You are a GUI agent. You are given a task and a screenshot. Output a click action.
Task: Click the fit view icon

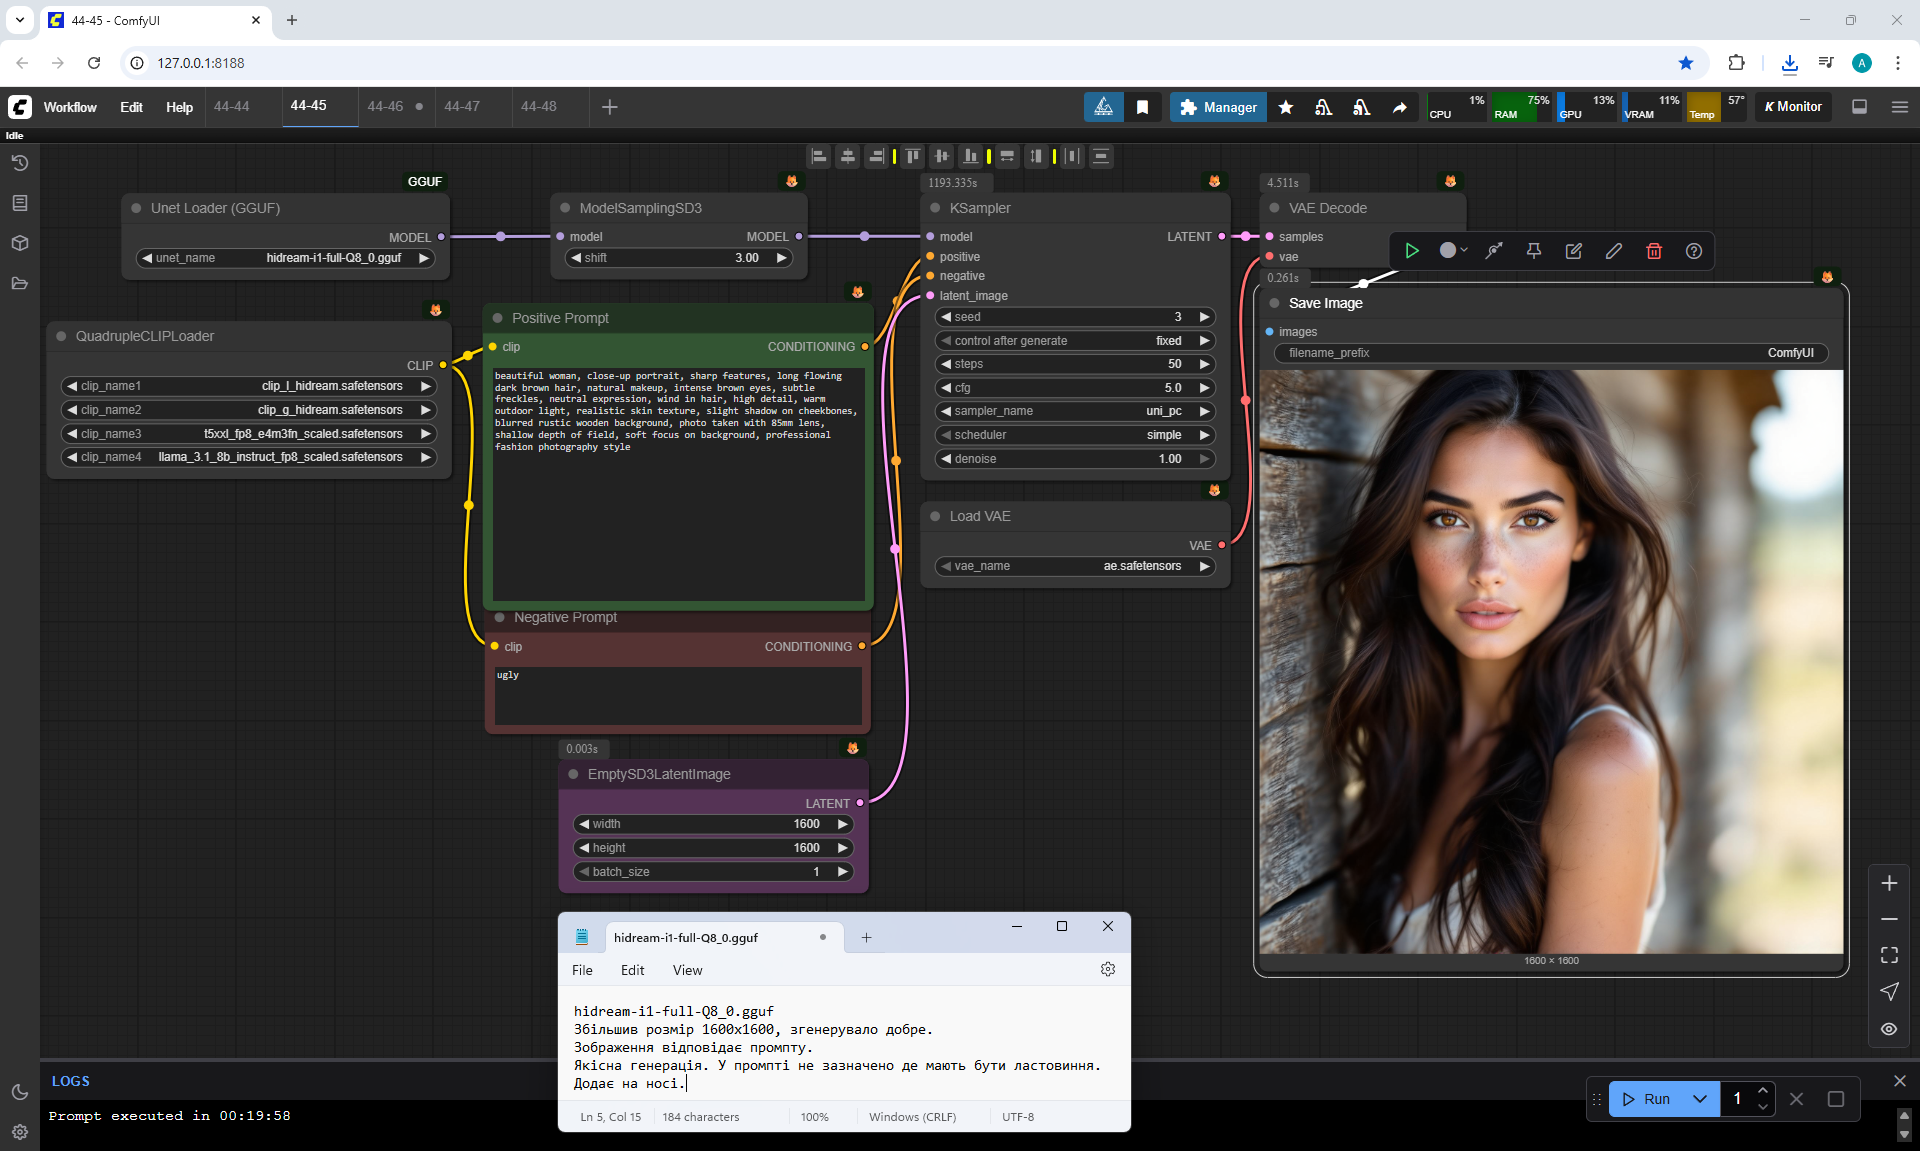pos(1889,955)
